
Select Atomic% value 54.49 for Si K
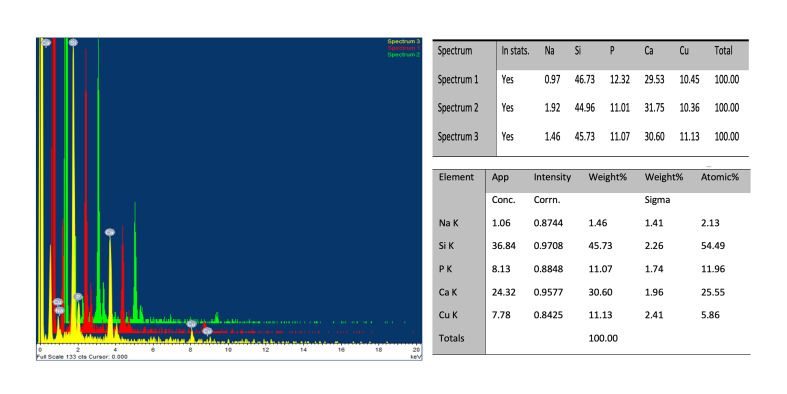713,246
